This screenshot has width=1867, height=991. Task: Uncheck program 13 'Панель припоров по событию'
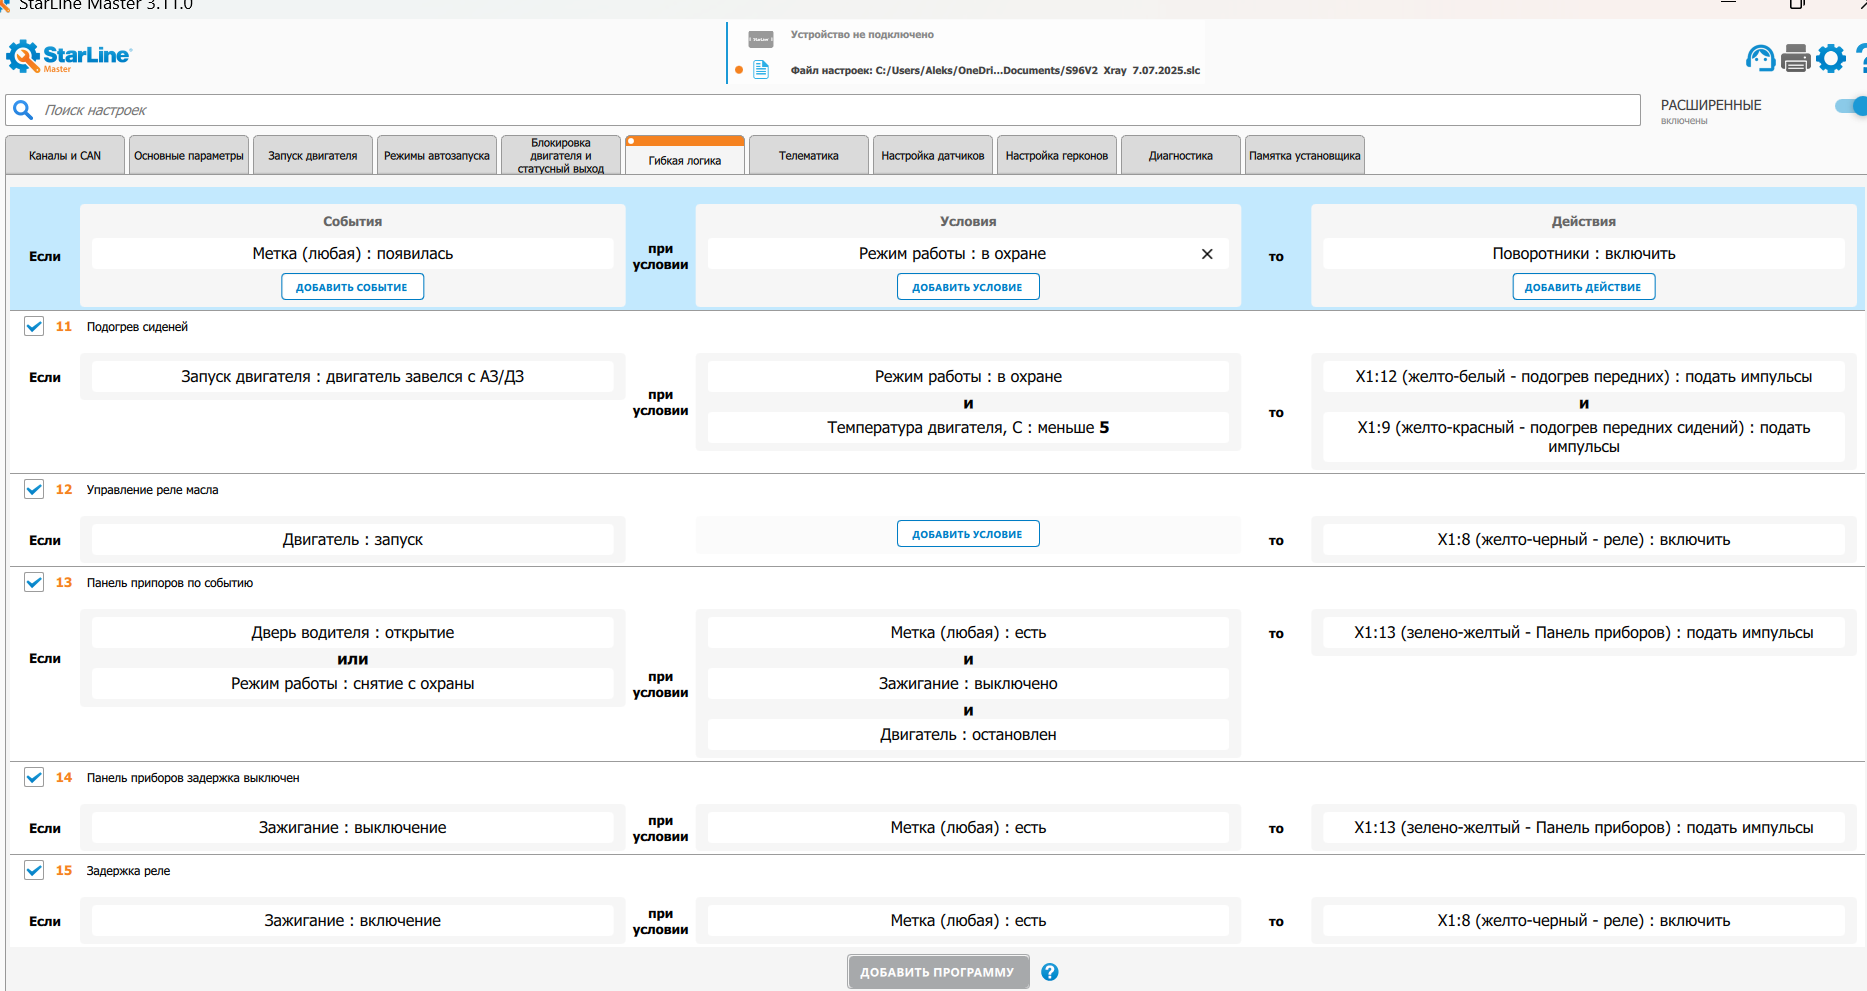(x=34, y=582)
